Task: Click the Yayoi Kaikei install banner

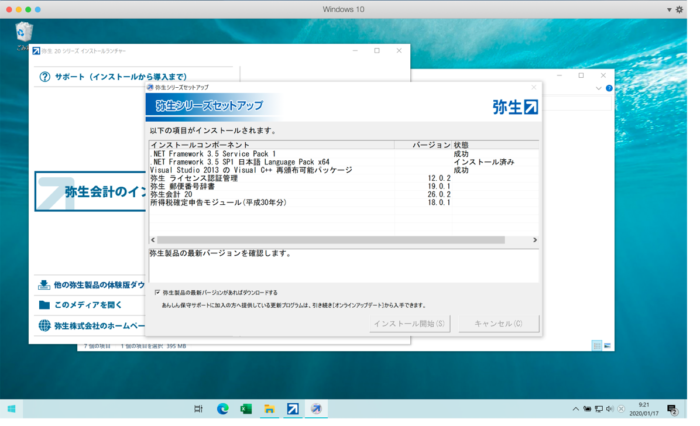Action: click(x=91, y=192)
